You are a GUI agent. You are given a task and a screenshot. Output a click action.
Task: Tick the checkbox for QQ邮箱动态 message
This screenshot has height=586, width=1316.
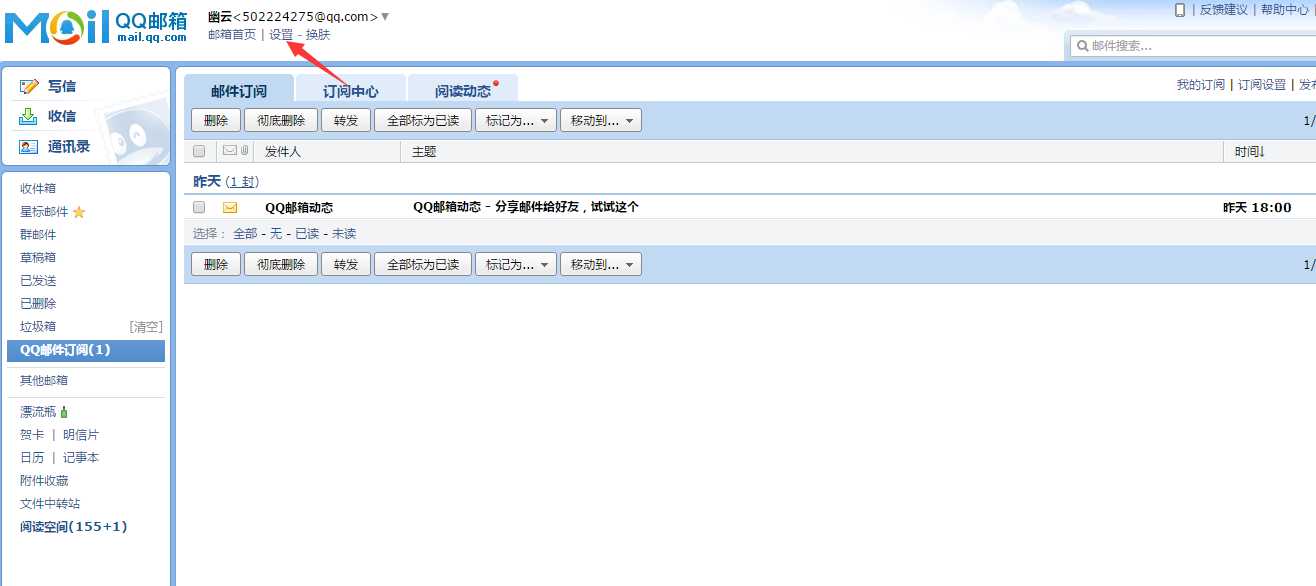point(199,208)
